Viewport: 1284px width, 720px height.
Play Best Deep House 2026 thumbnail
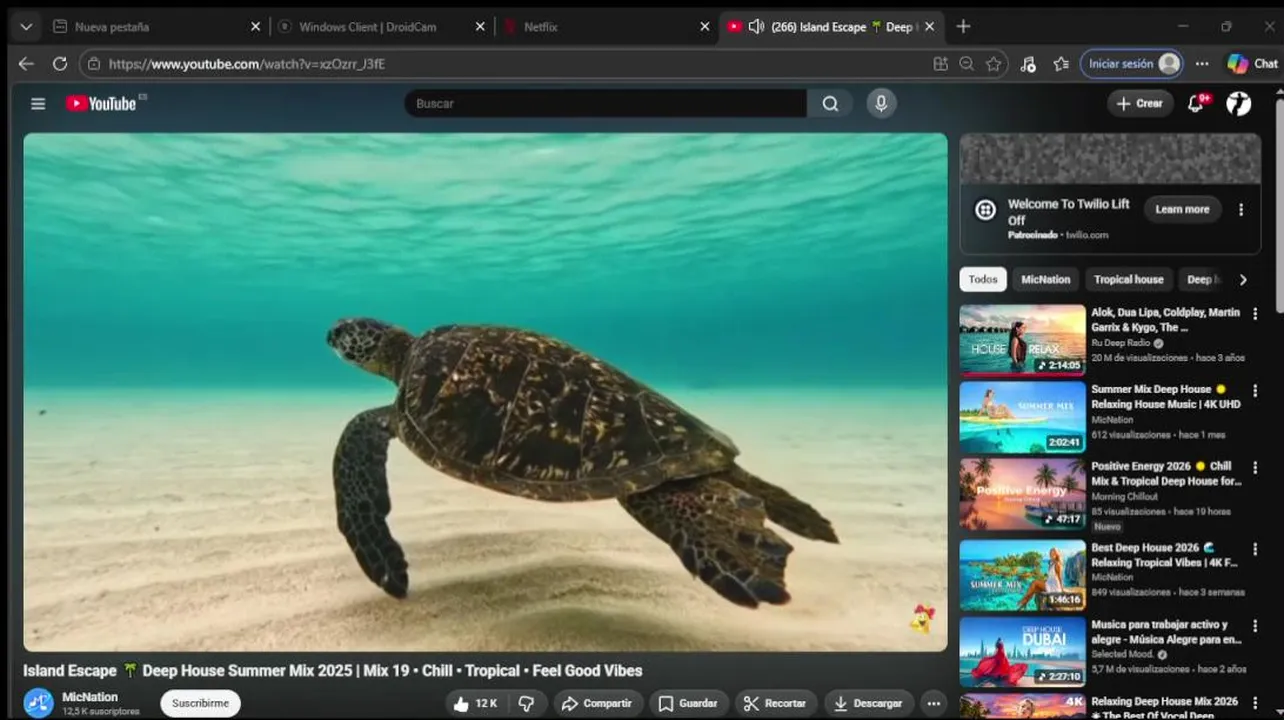coord(1022,575)
